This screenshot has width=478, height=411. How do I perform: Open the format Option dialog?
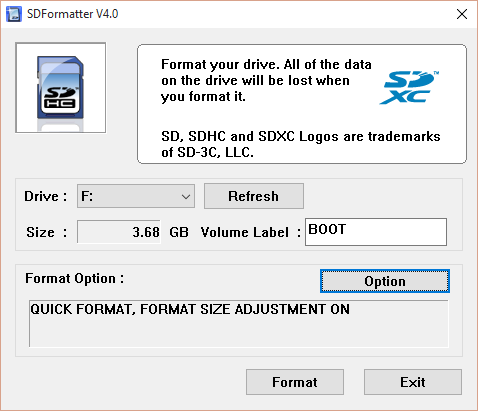coord(385,281)
